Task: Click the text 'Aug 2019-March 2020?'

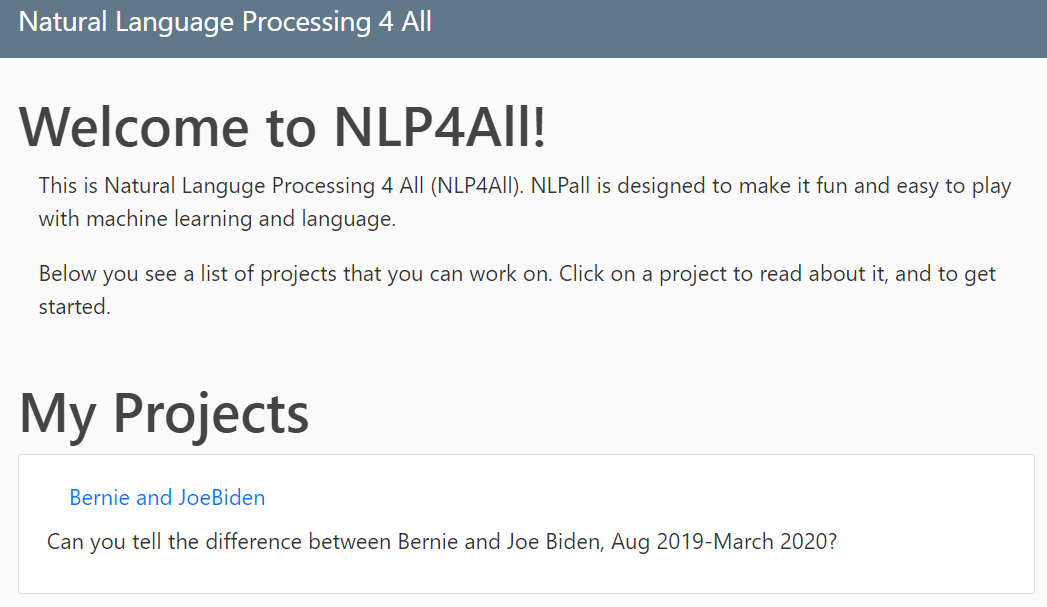Action: tap(724, 542)
